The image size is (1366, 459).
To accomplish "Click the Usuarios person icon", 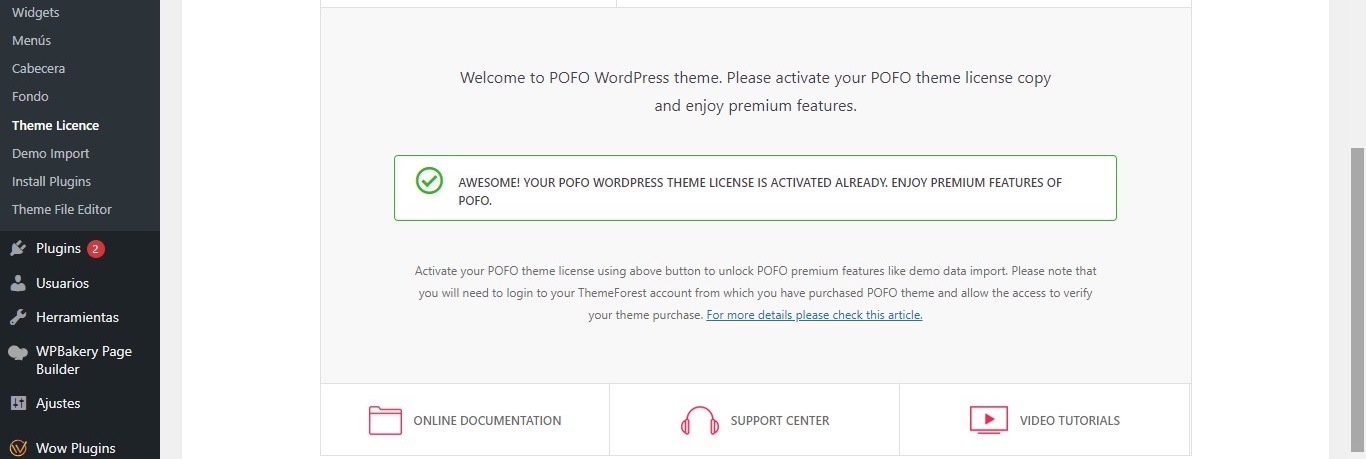I will [18, 283].
